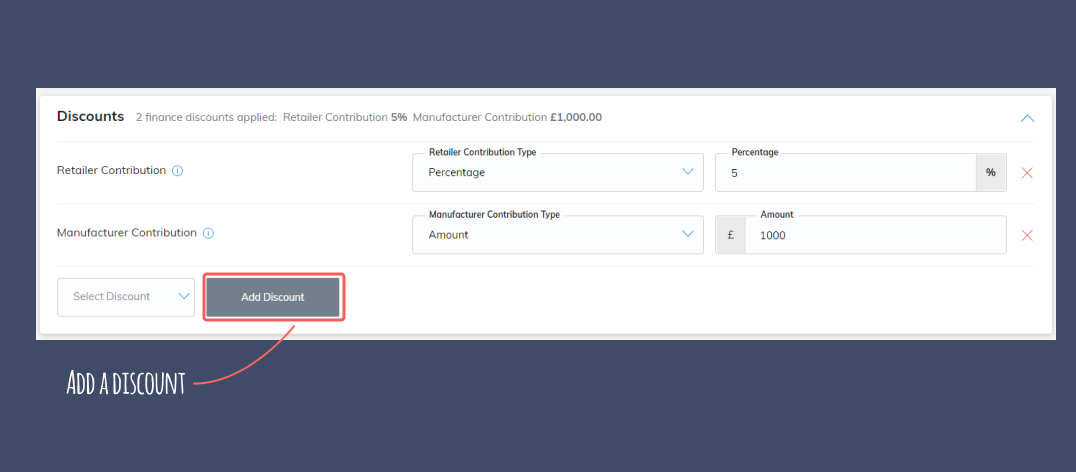The height and width of the screenshot is (472, 1076).
Task: Click the 'Retailer Contribution 5%' summary text
Action: [344, 117]
